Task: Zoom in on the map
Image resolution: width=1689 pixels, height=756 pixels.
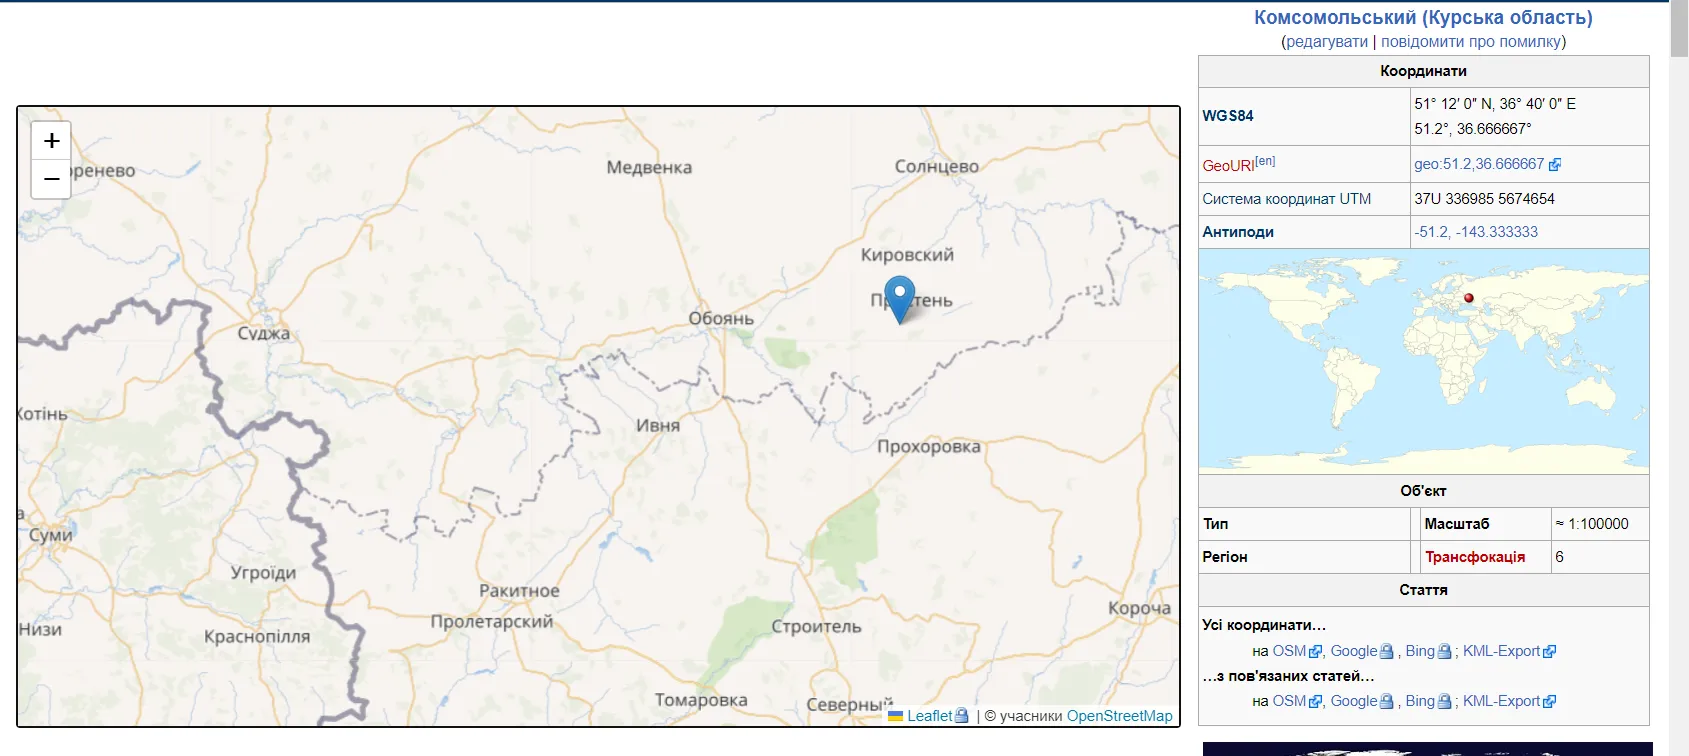Action: (x=52, y=141)
